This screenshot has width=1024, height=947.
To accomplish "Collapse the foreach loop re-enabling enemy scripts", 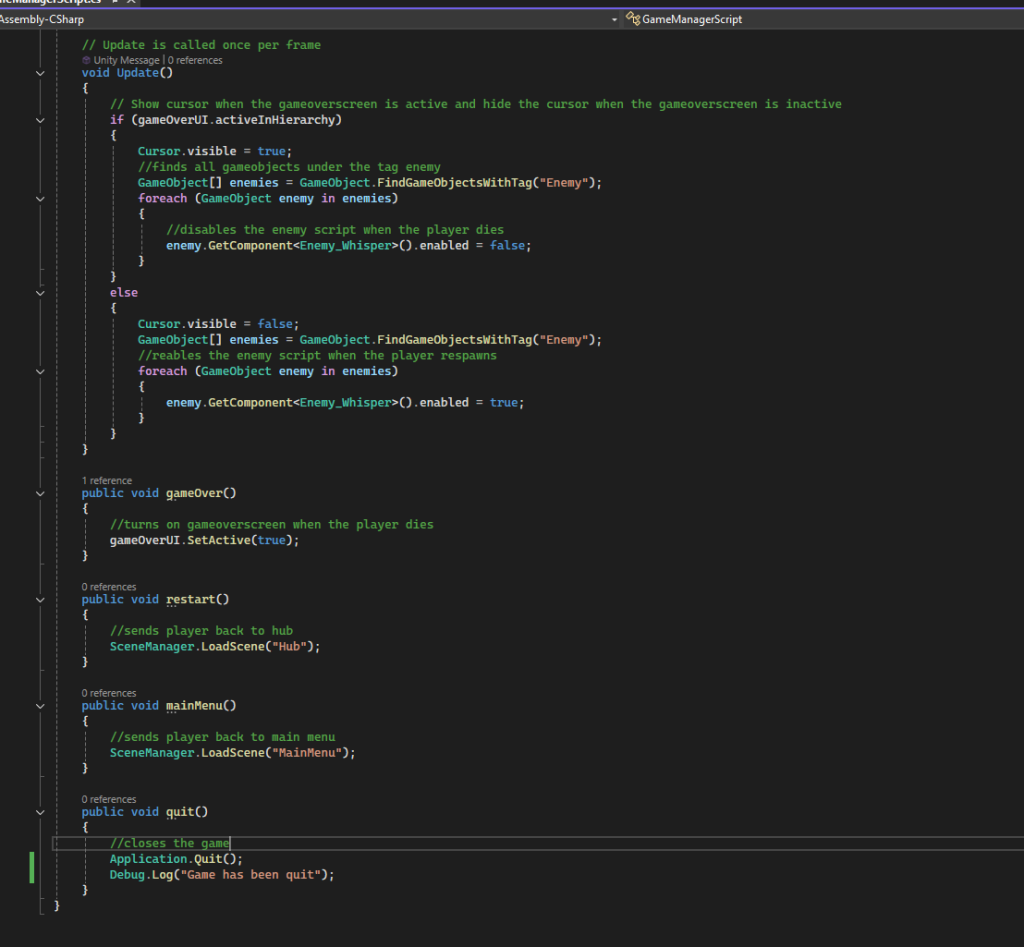I will pos(40,372).
